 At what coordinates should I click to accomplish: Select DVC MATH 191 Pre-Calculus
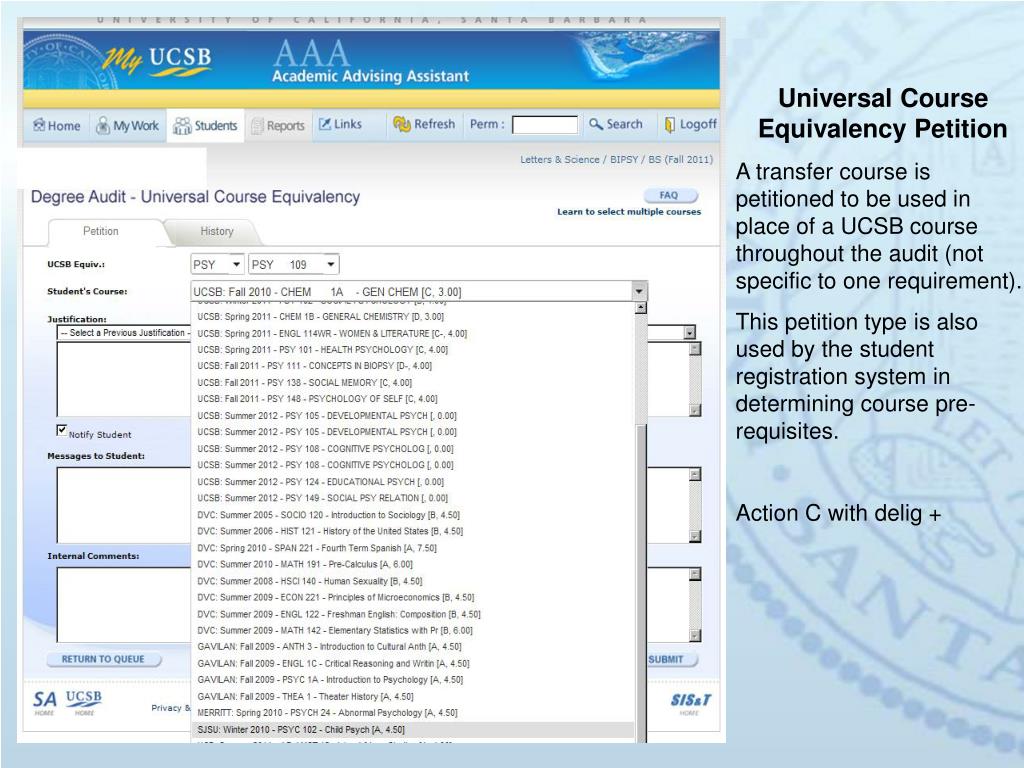coord(413,564)
